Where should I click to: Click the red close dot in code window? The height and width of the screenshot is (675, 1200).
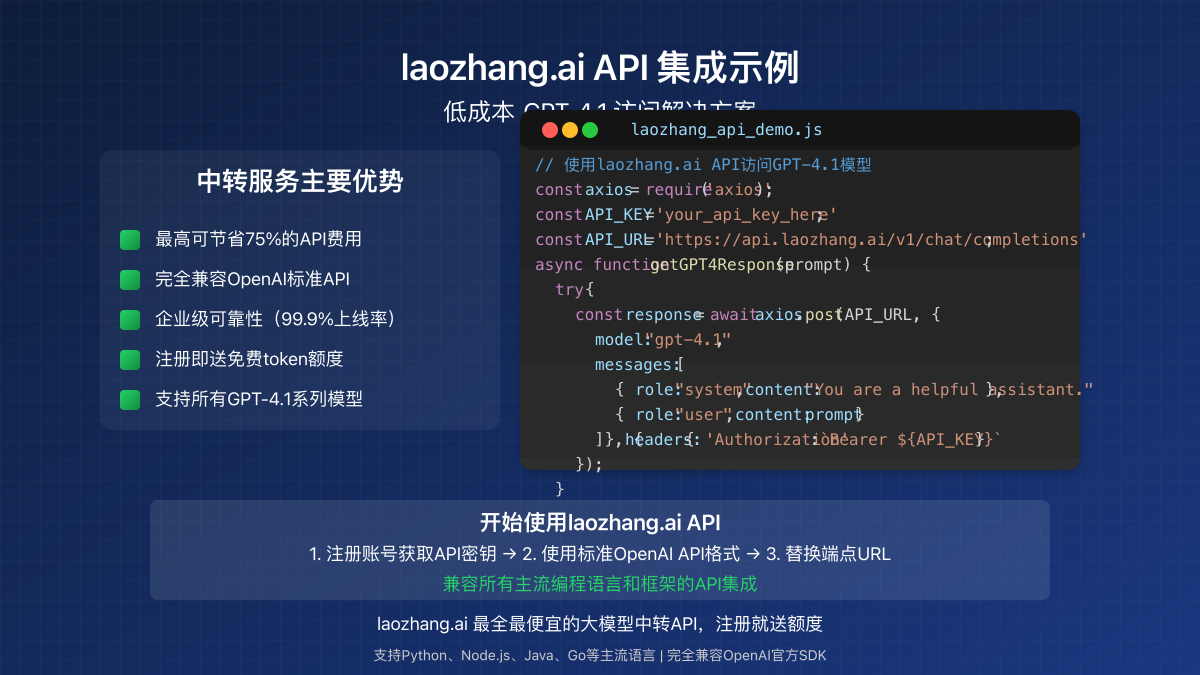point(550,130)
